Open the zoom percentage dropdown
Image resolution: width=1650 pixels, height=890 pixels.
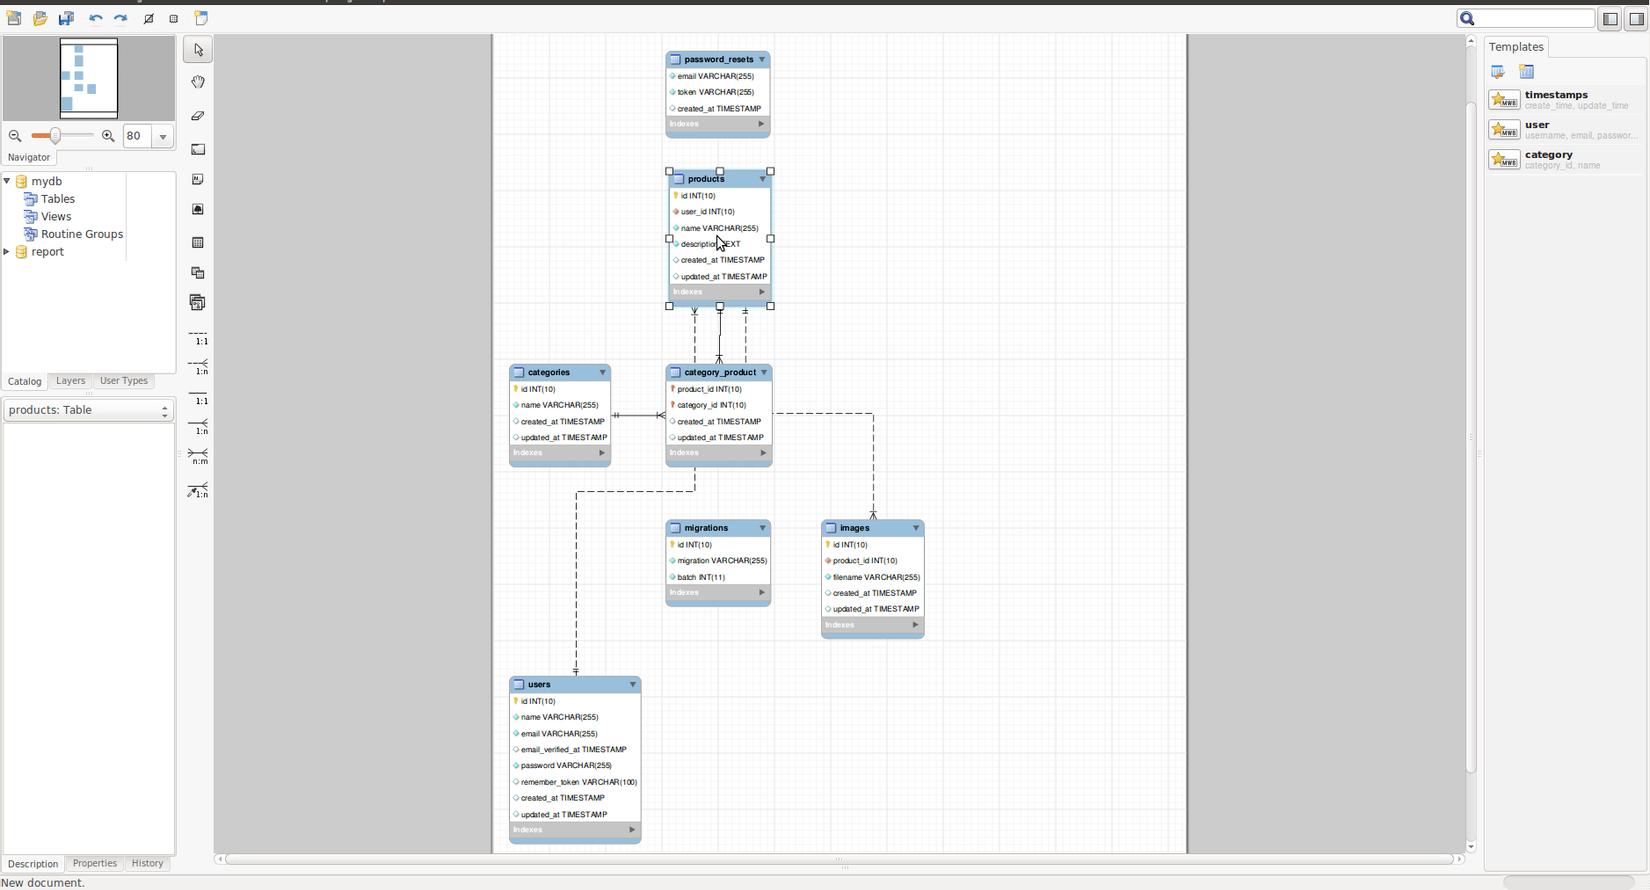pyautogui.click(x=163, y=136)
